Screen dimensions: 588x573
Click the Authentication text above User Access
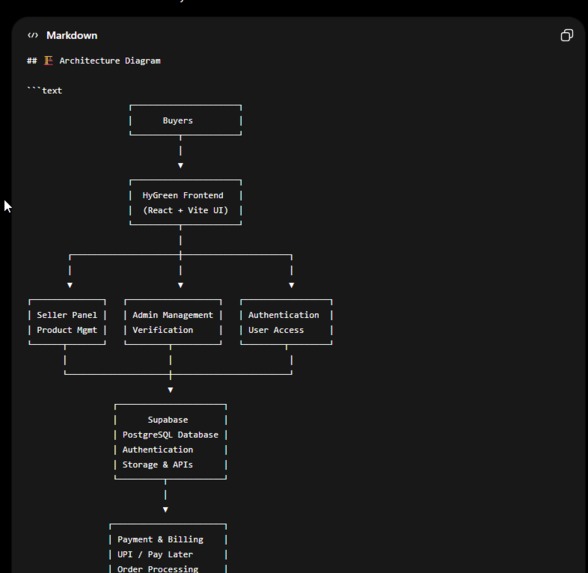284,315
